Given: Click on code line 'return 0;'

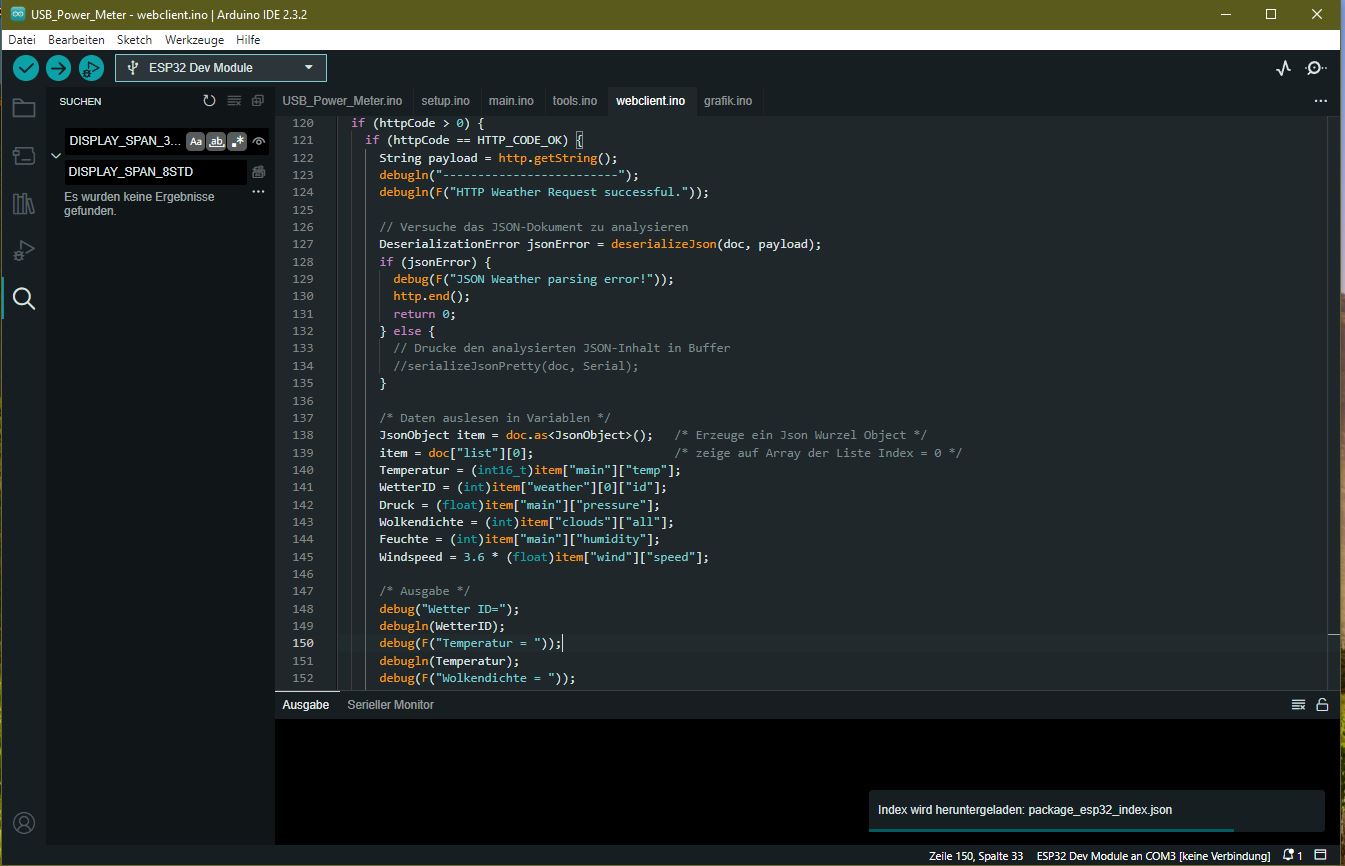Looking at the screenshot, I should coord(424,314).
